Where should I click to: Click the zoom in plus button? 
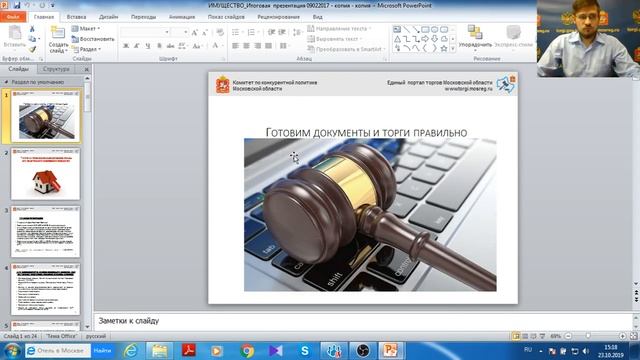(x=622, y=336)
